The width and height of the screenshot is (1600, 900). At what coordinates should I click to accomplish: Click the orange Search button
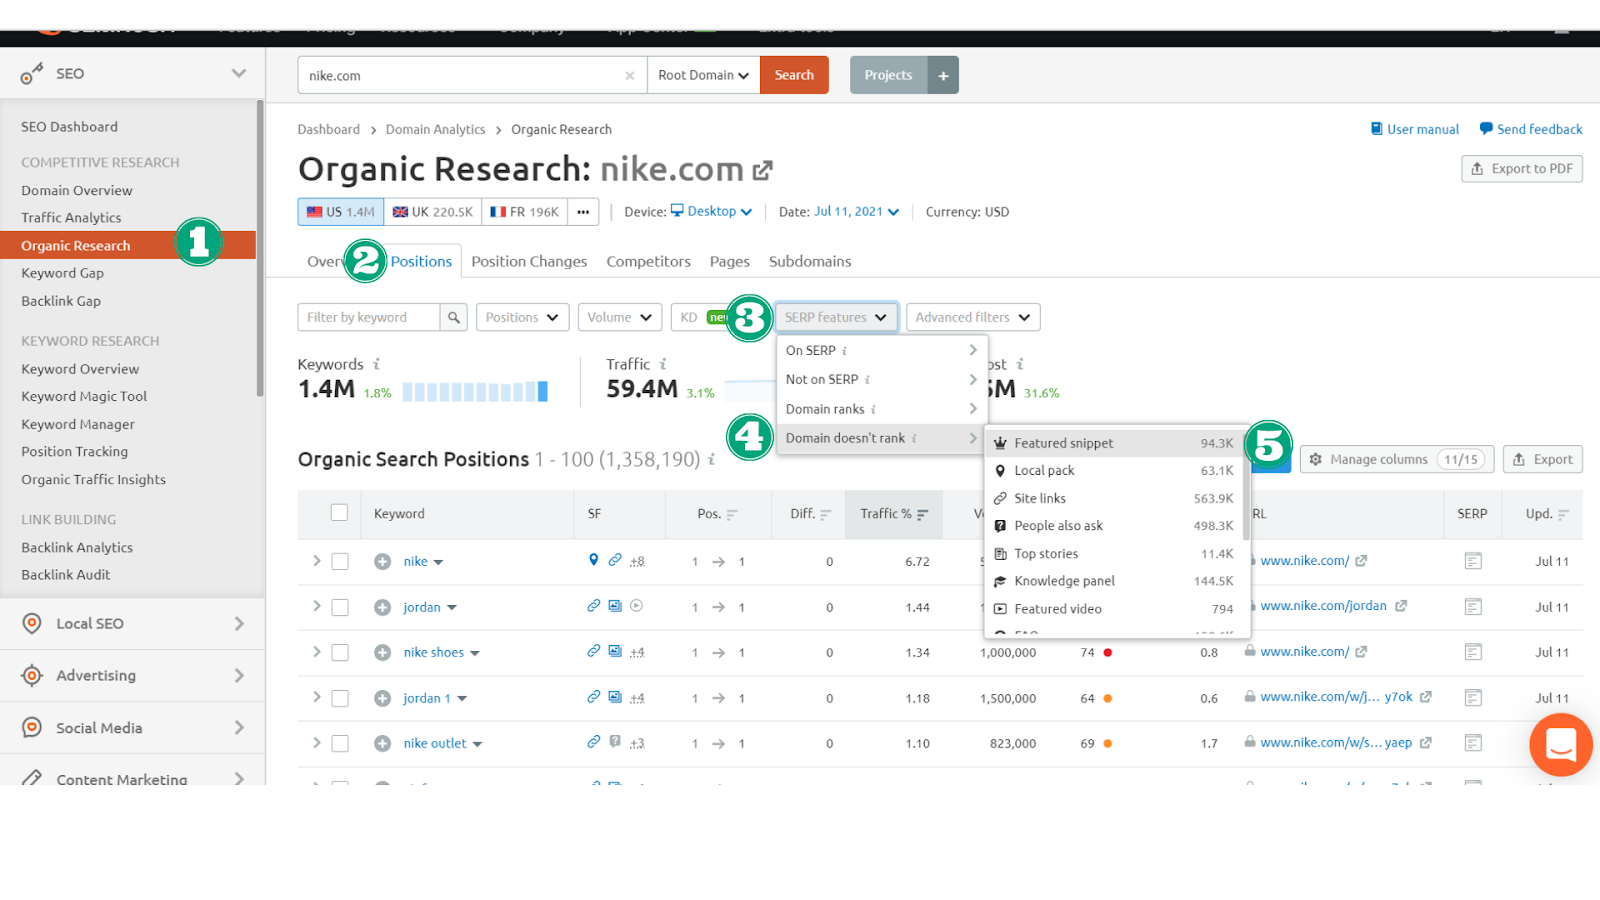[794, 76]
